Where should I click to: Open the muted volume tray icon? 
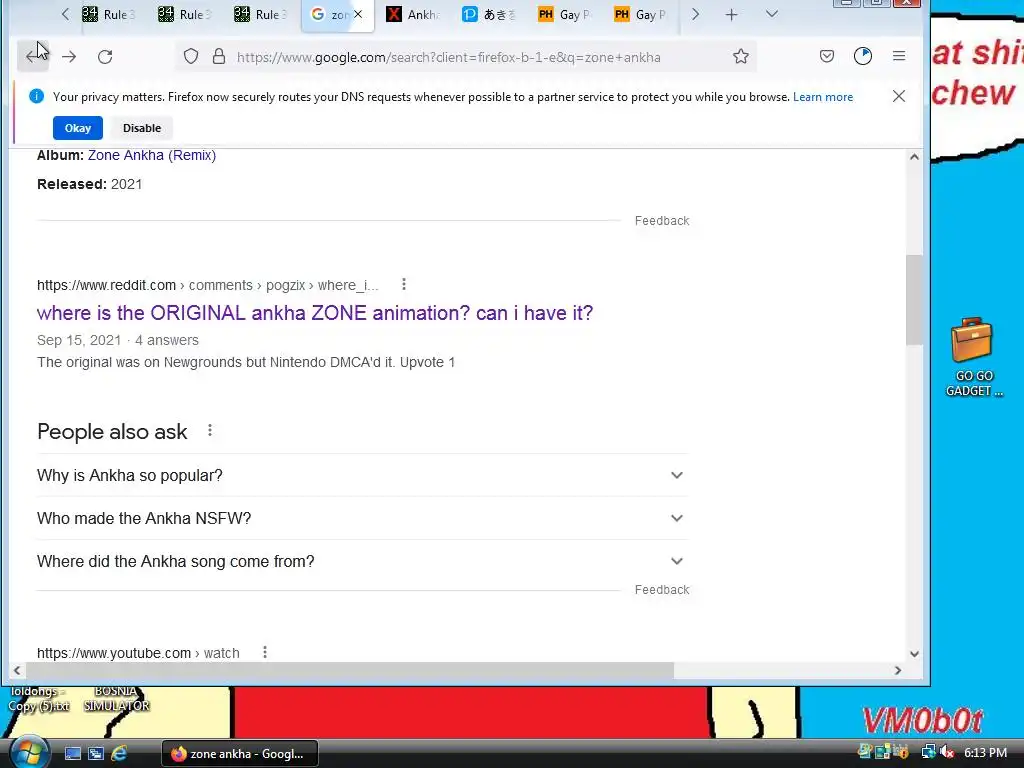(x=946, y=752)
